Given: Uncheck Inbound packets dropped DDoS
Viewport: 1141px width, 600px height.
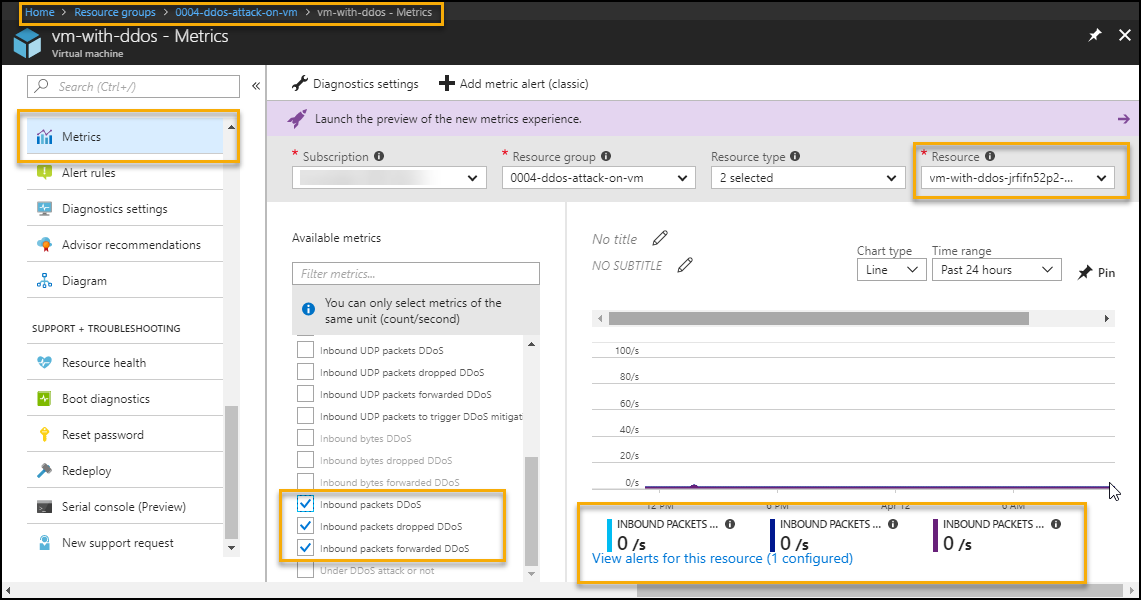Looking at the screenshot, I should click(306, 526).
